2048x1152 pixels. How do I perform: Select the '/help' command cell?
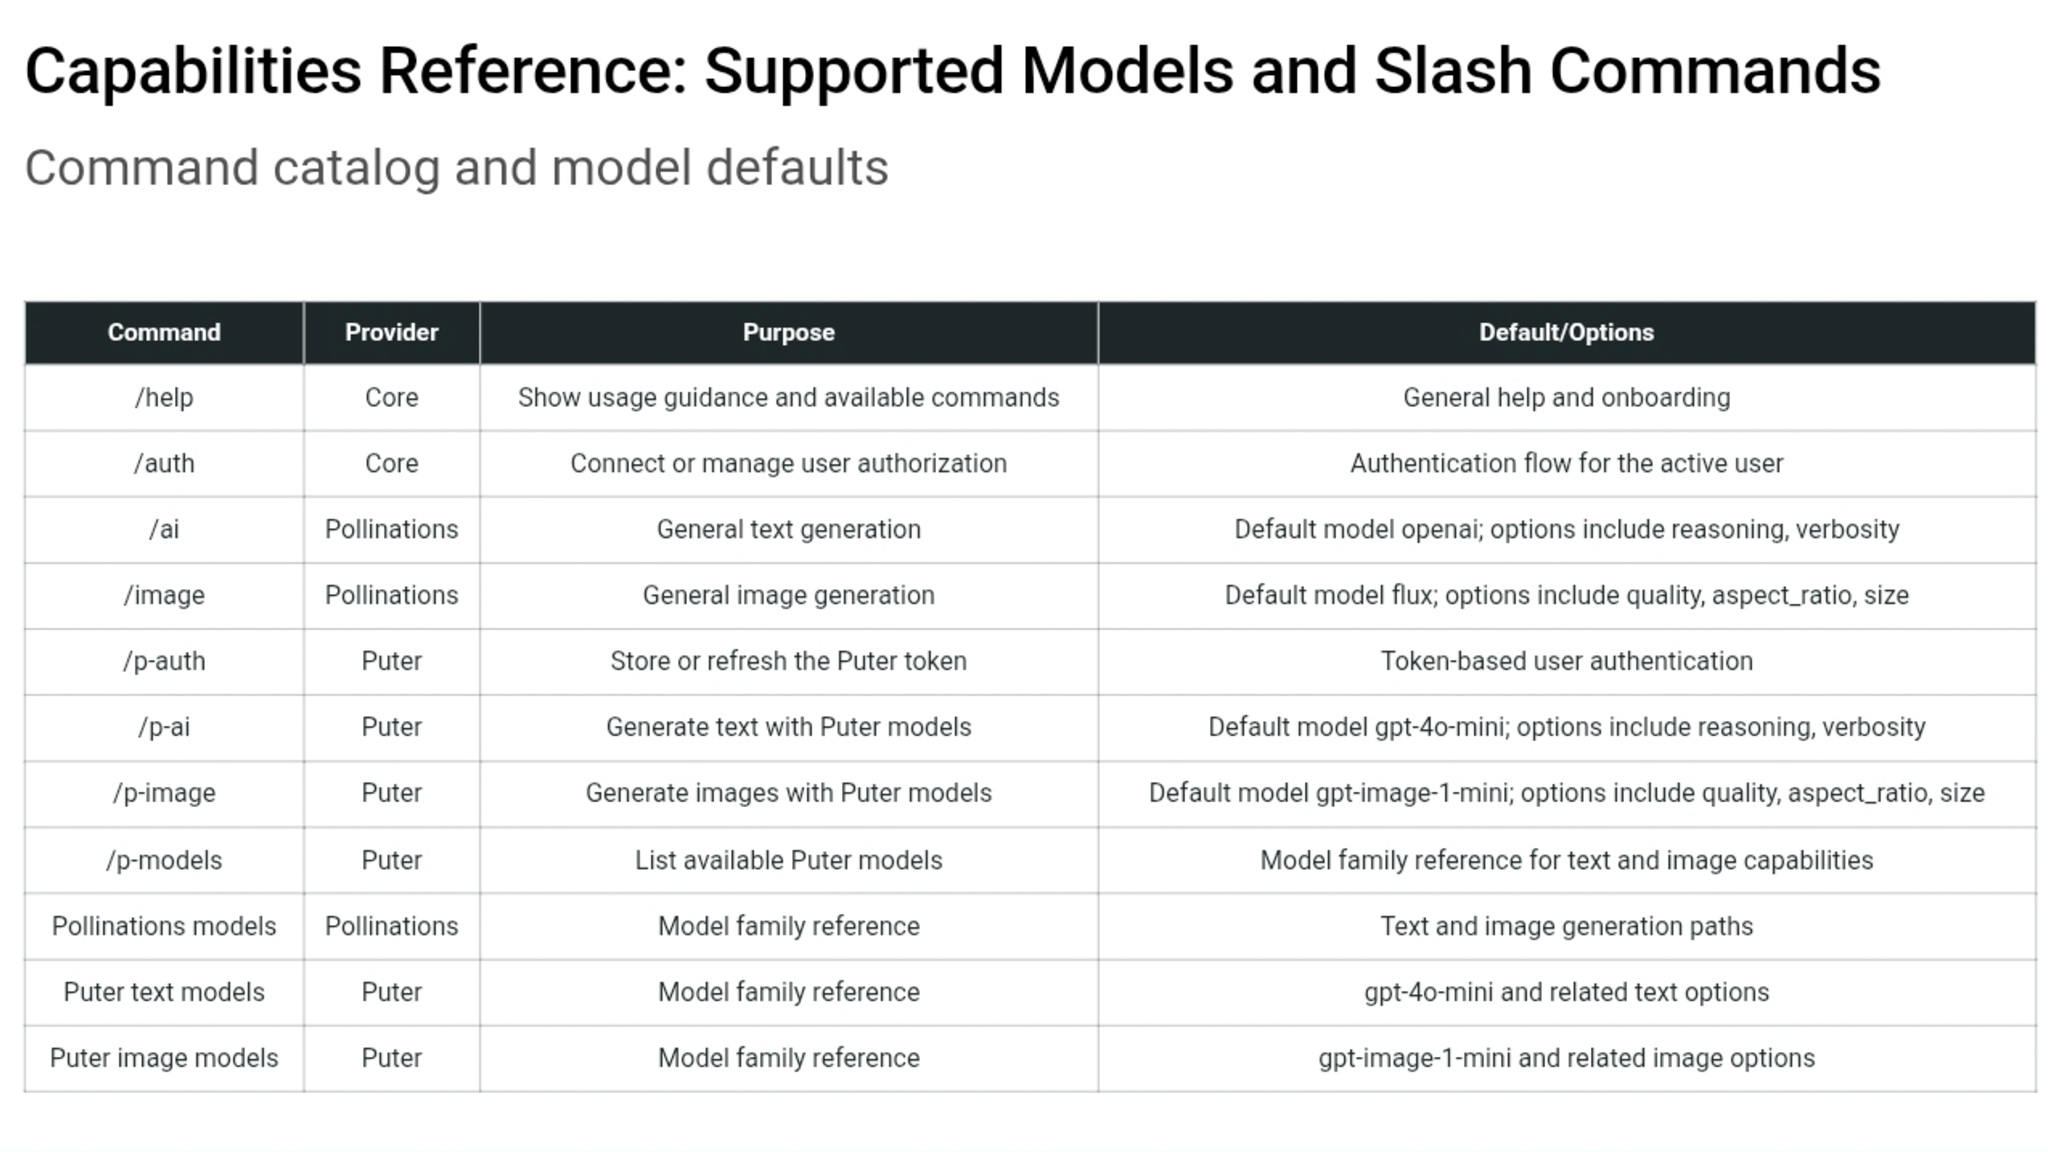(x=164, y=397)
